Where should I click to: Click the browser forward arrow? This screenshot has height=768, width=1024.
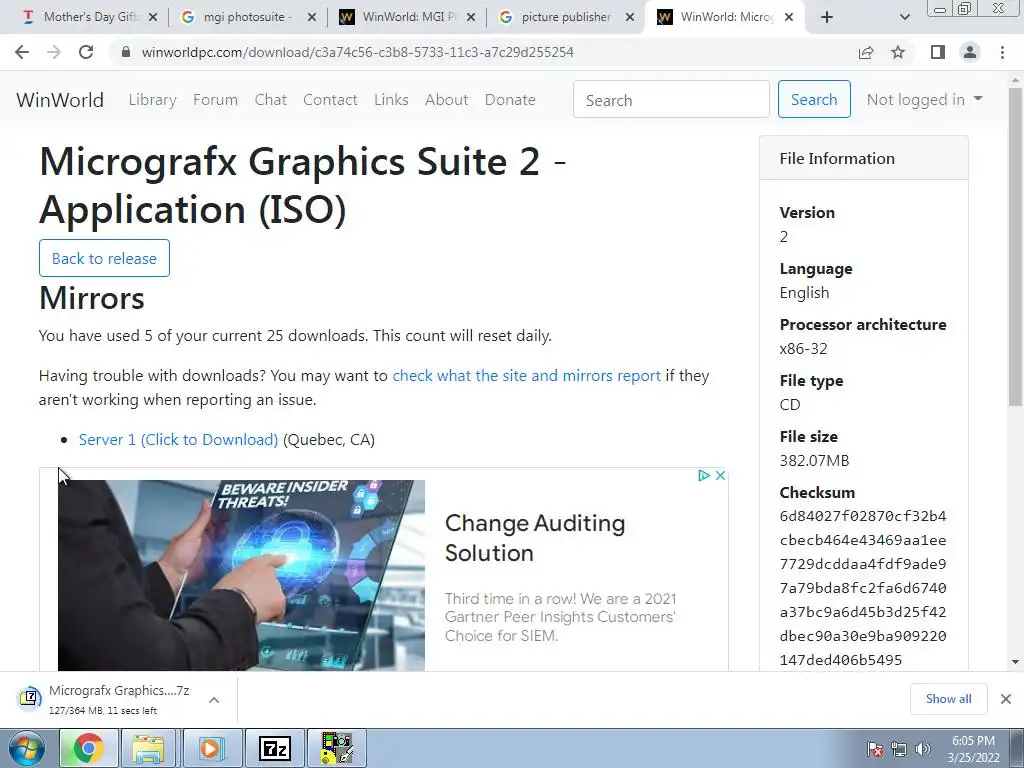pos(54,52)
